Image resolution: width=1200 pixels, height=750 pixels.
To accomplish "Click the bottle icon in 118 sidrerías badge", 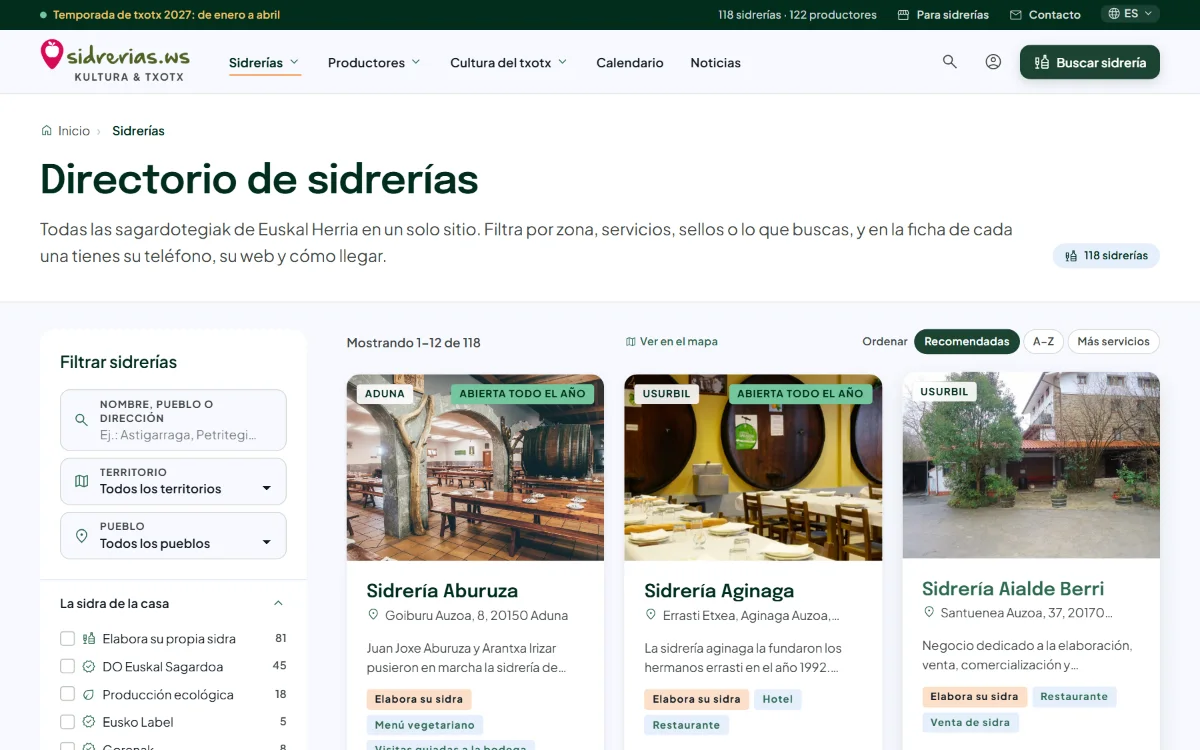I will click(x=1071, y=256).
